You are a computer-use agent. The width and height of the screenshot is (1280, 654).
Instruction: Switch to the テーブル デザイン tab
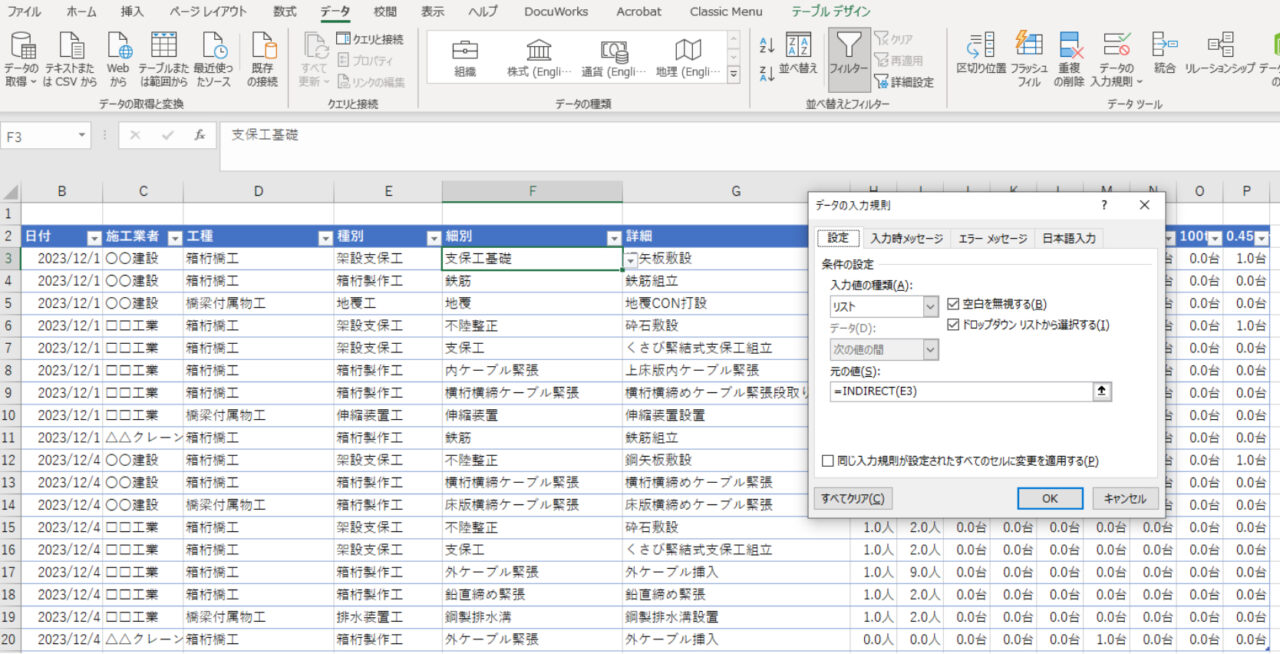[x=831, y=11]
